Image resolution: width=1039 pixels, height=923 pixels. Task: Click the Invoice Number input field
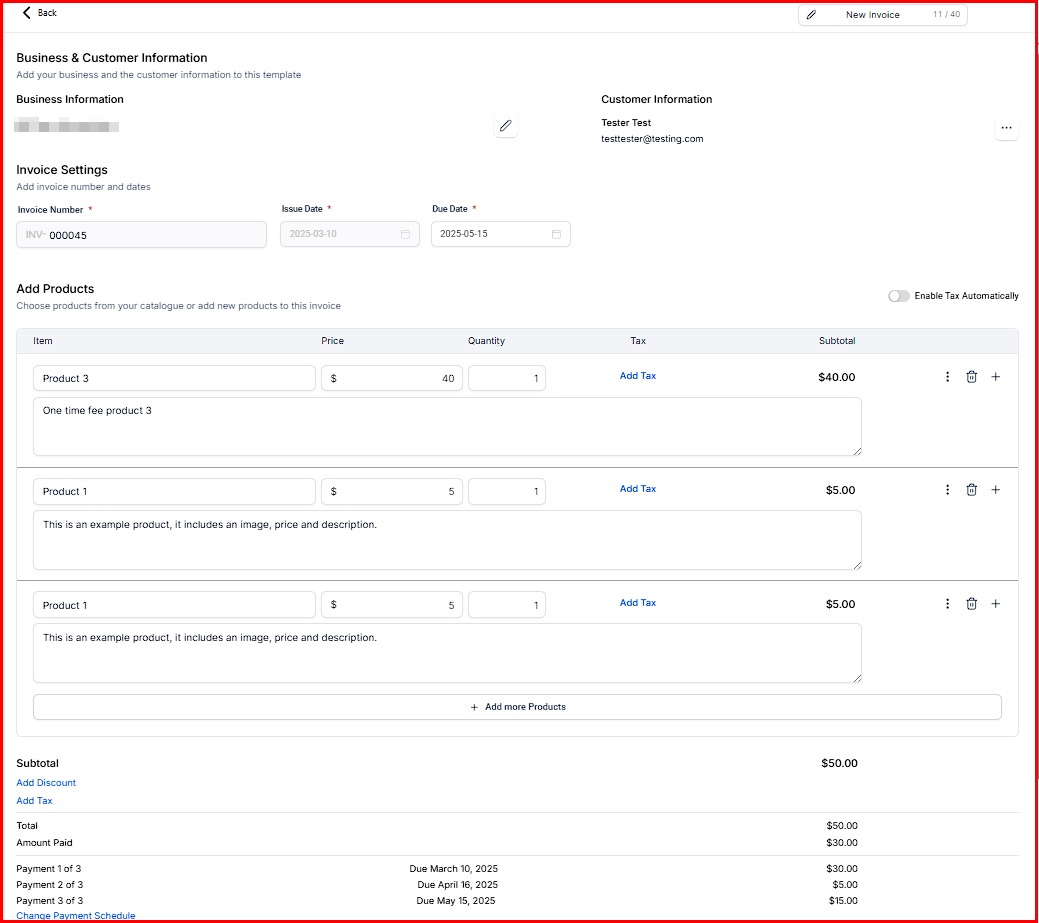pyautogui.click(x=150, y=235)
